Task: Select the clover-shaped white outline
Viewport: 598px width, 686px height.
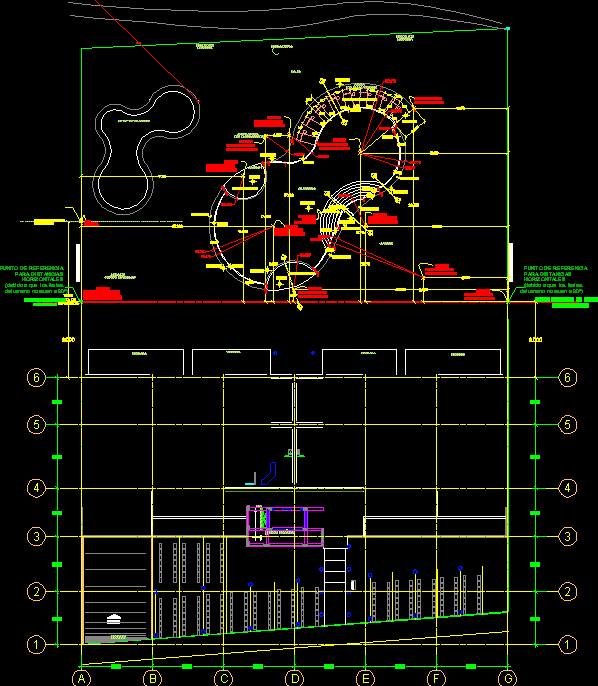Action: [146, 150]
